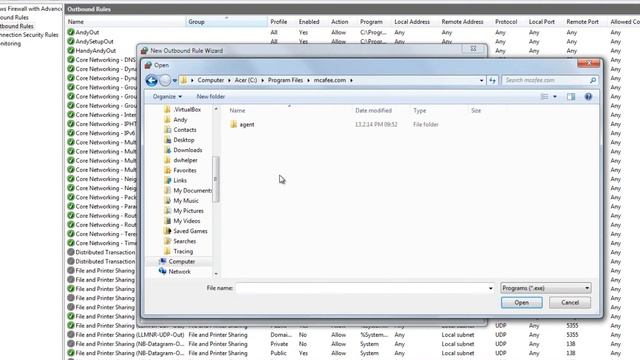Expand arrow after mcafee.com breadcrumb
This screenshot has height=360, width=640.
point(351,80)
